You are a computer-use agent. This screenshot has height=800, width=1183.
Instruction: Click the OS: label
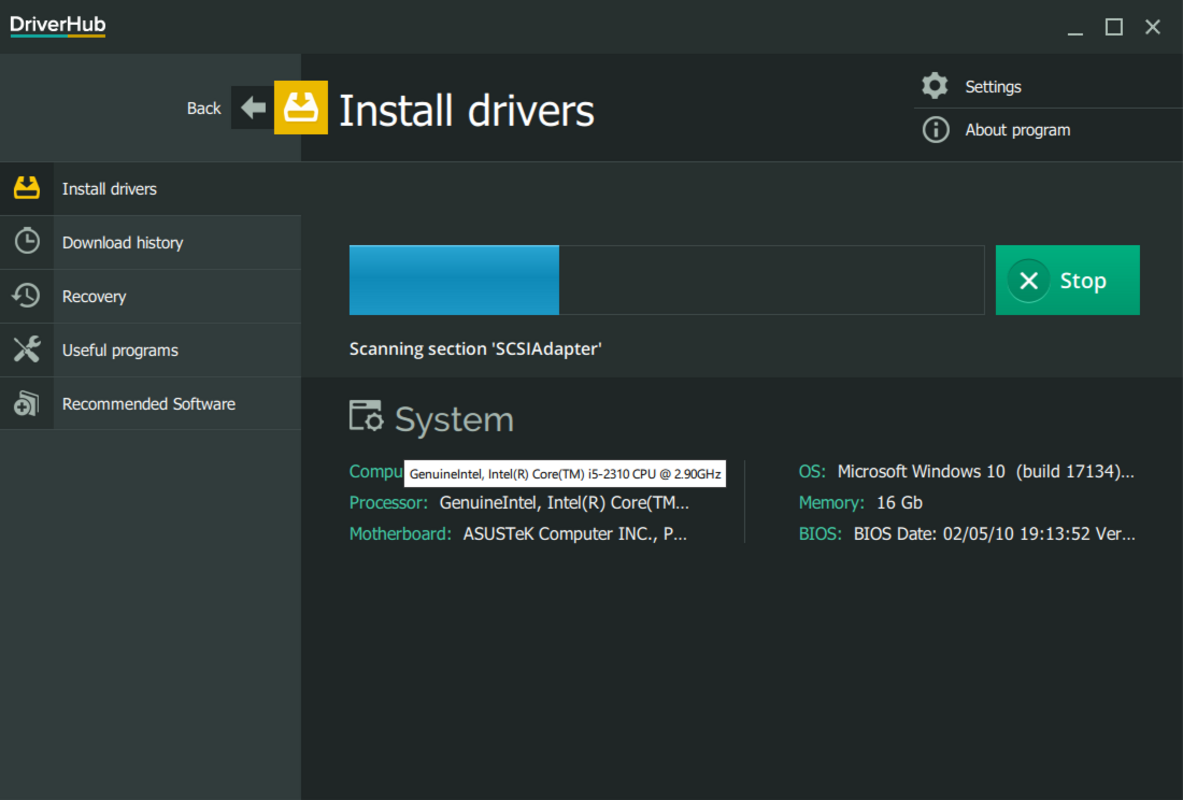[x=812, y=472]
